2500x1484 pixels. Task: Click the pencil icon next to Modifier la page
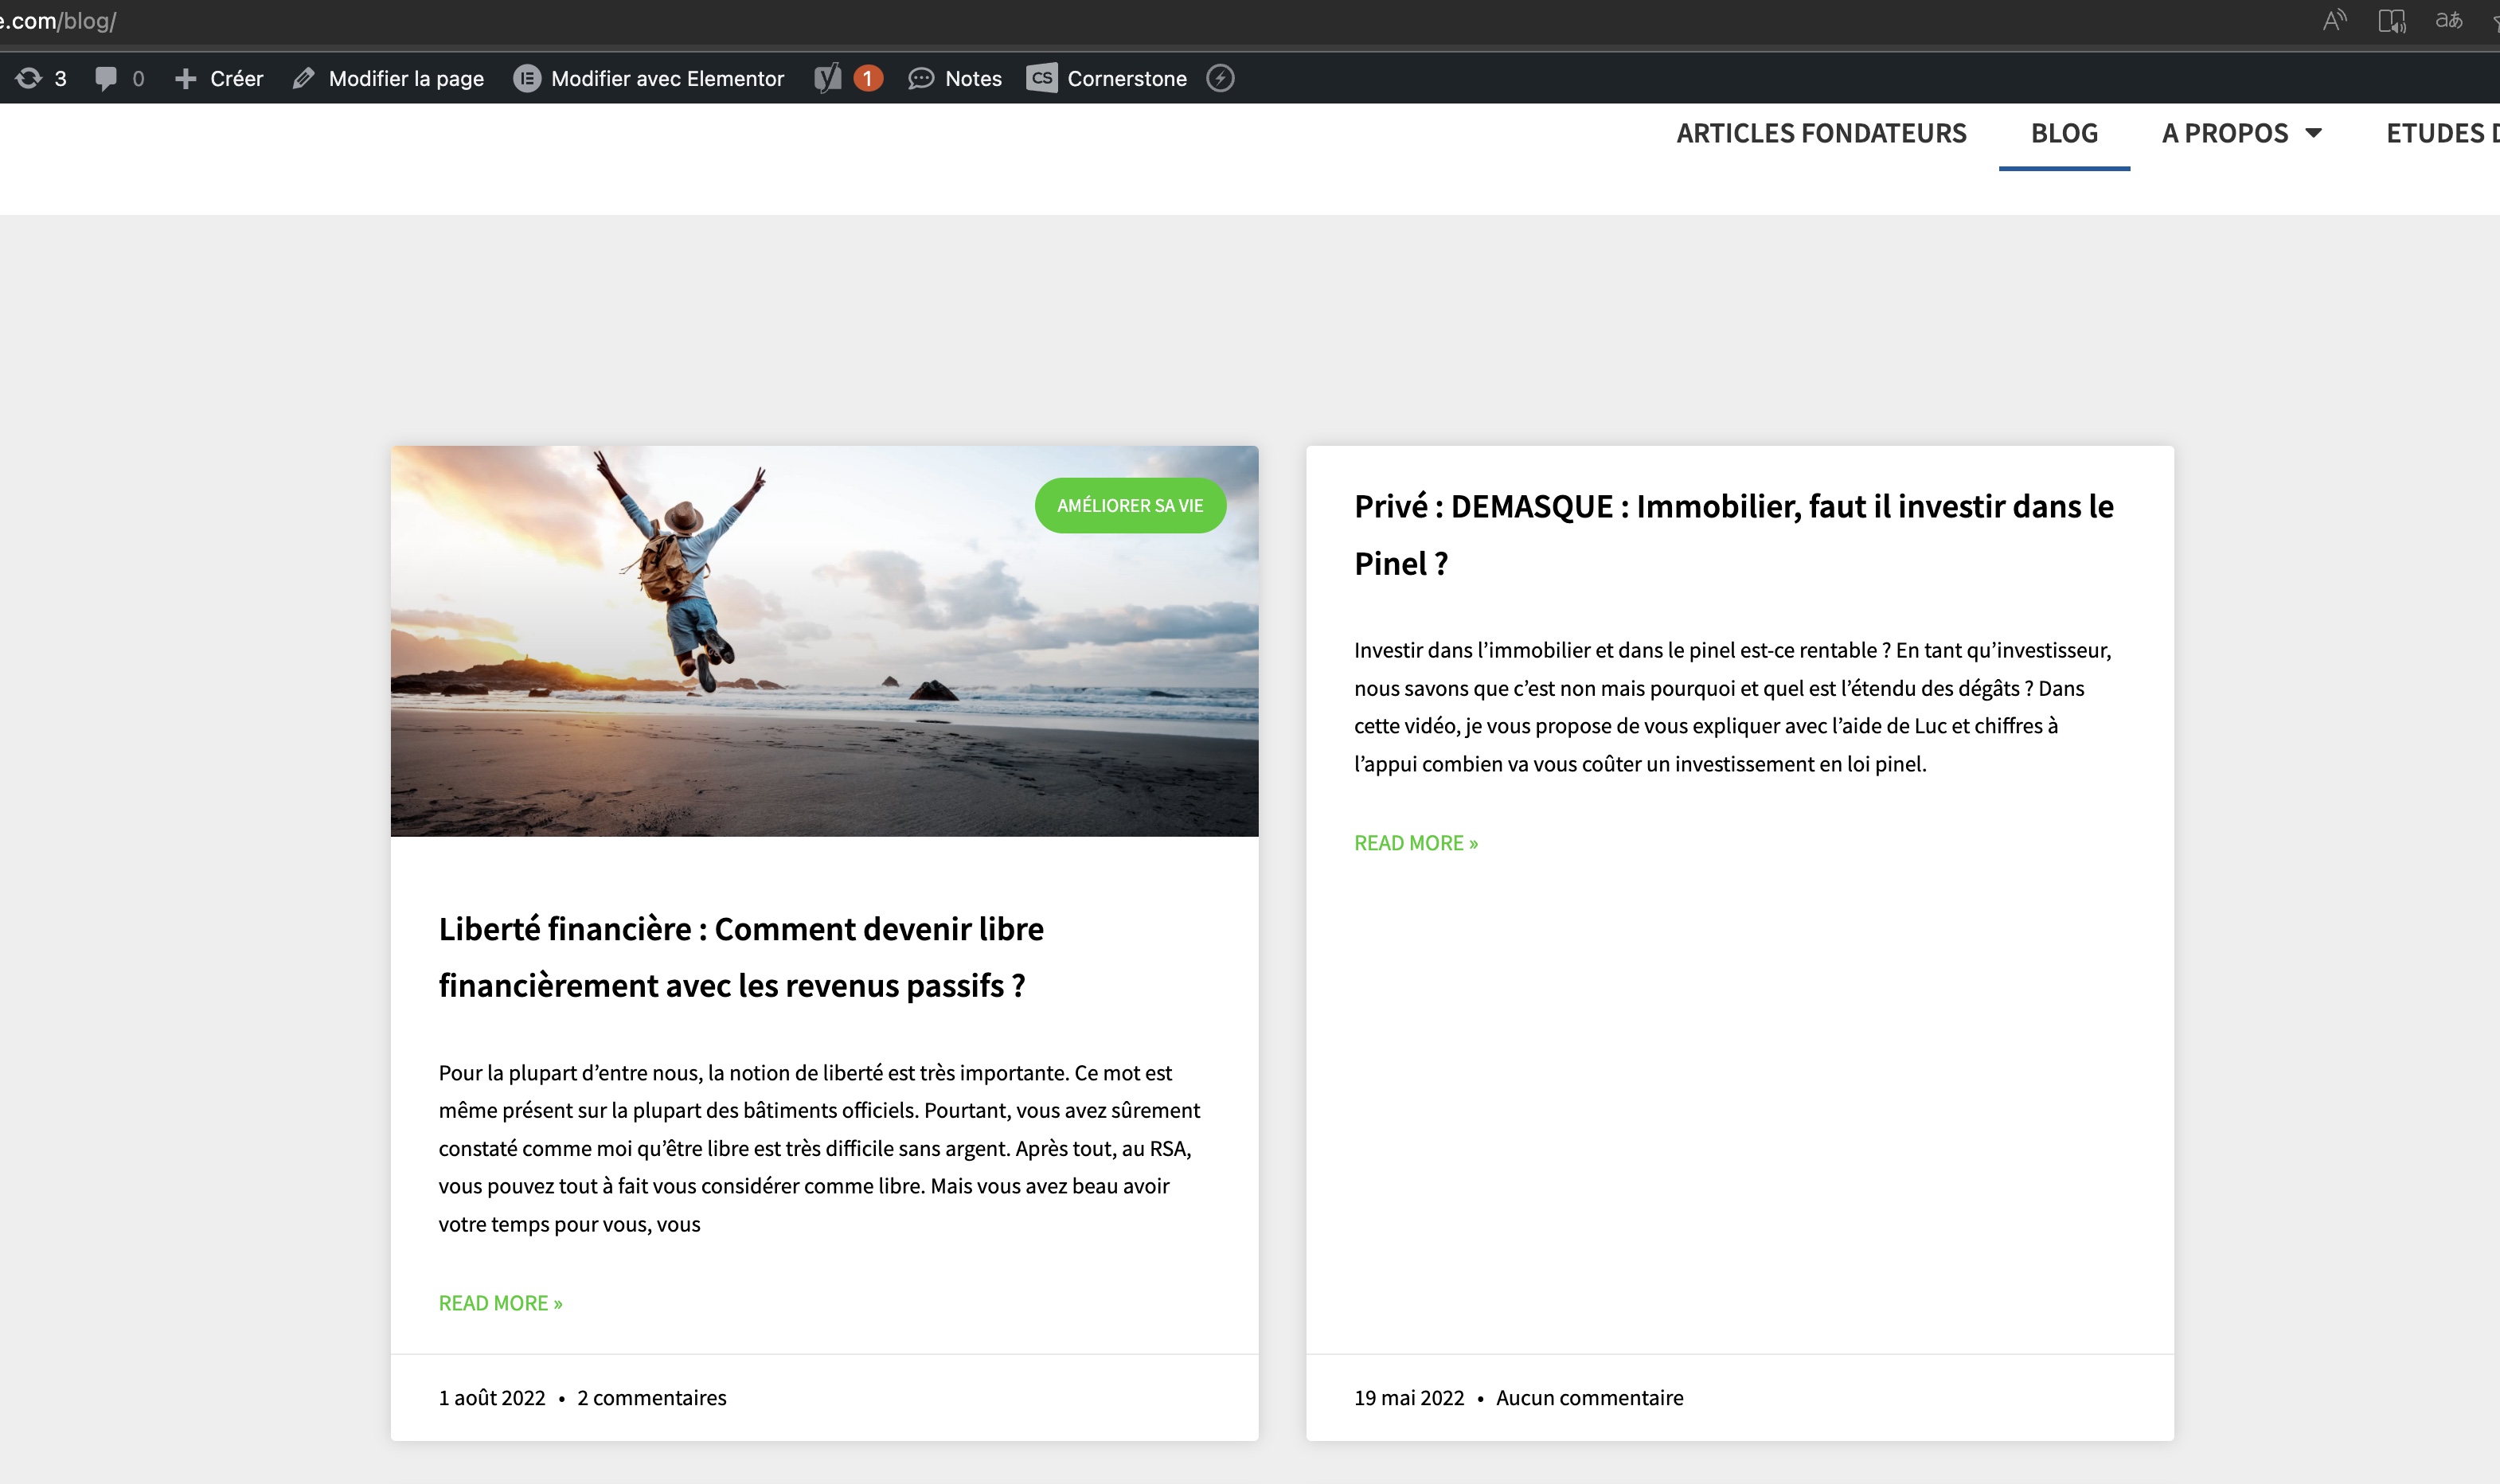point(303,78)
